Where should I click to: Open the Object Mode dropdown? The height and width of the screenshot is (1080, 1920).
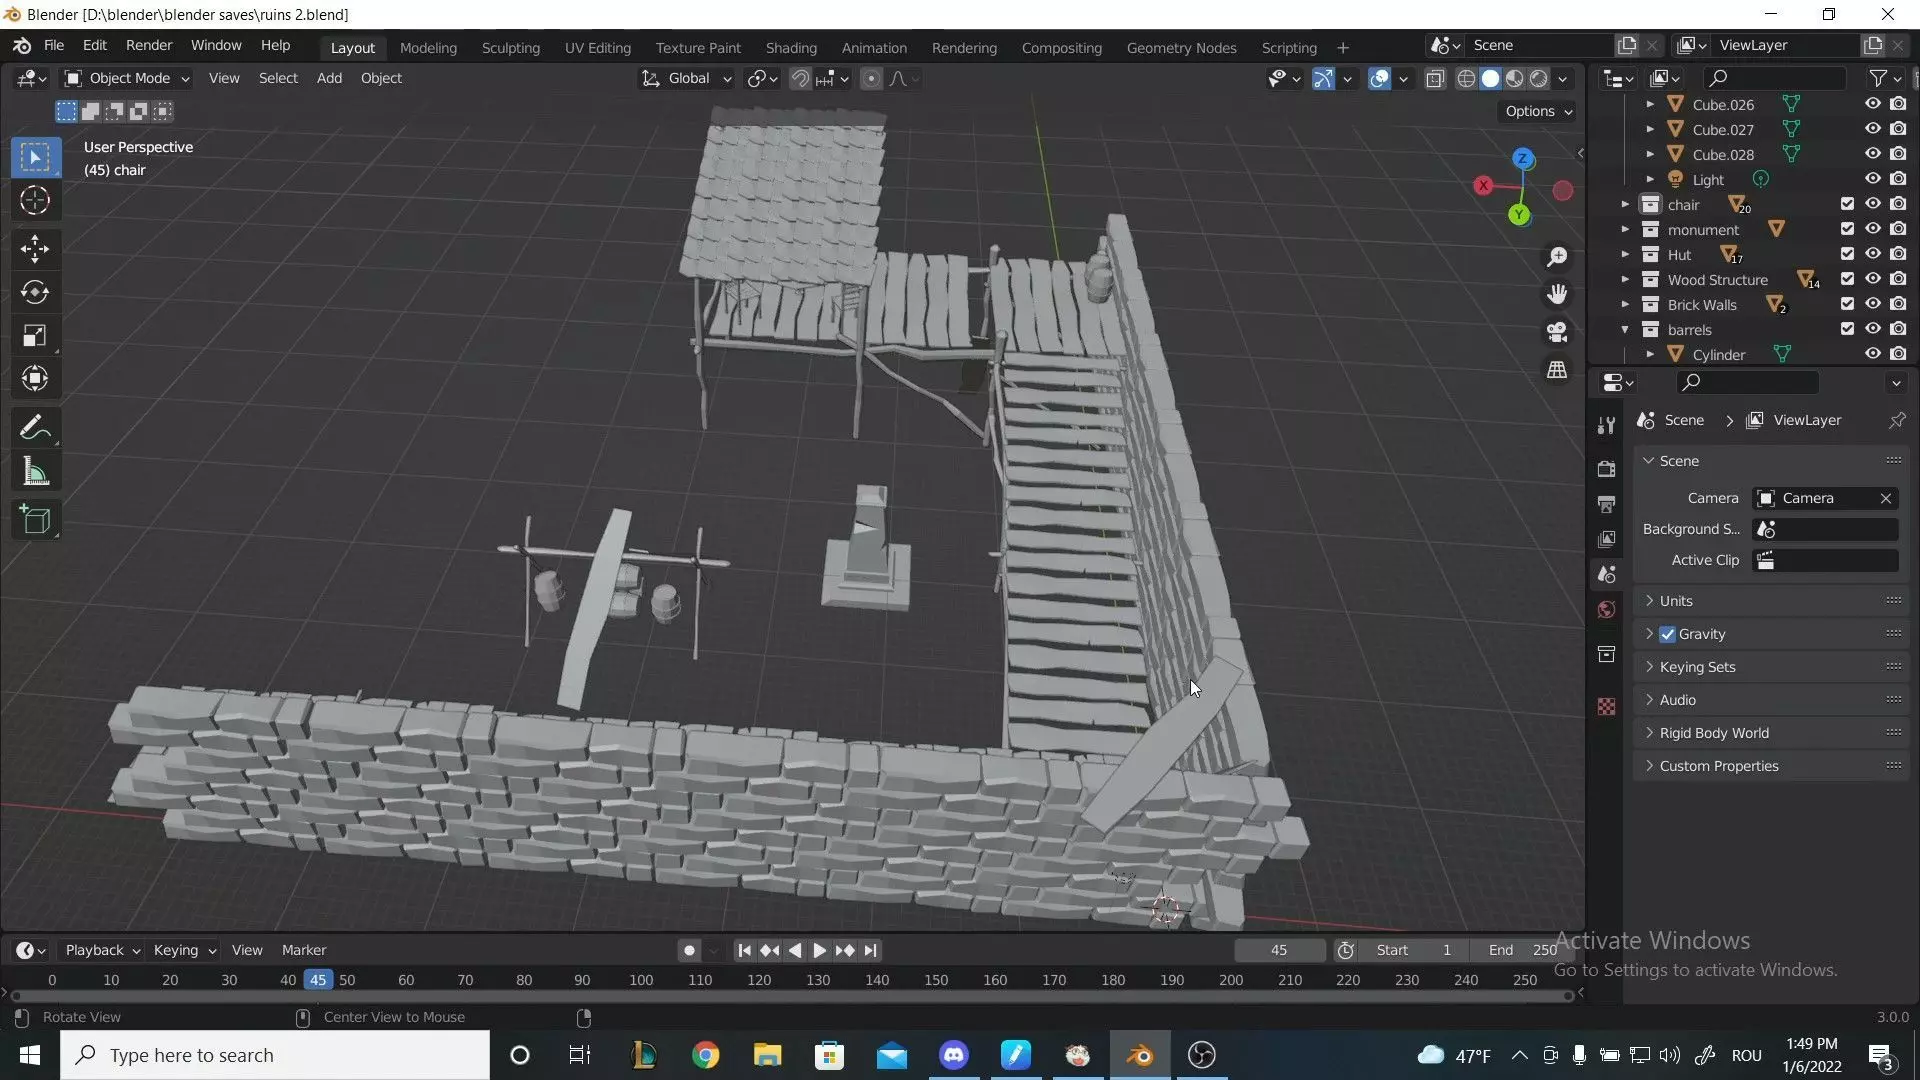pos(127,78)
